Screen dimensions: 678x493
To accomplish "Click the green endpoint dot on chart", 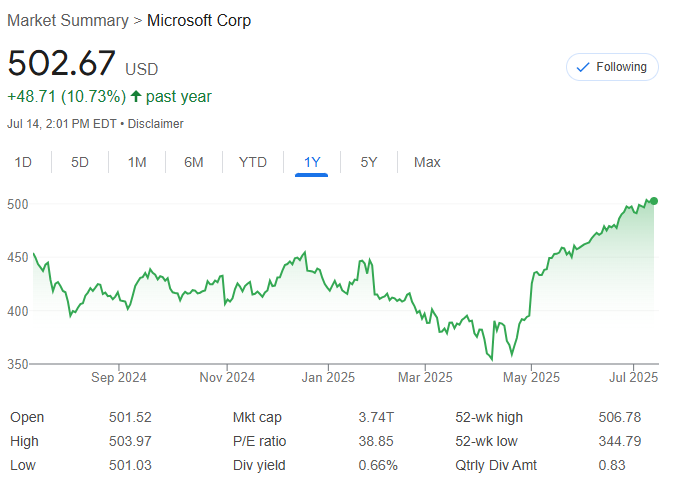I will point(654,201).
